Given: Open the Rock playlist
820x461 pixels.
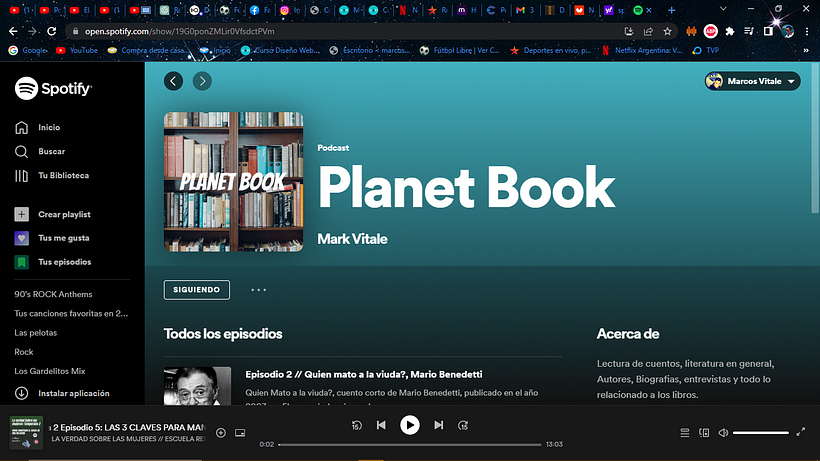Looking at the screenshot, I should tap(24, 352).
